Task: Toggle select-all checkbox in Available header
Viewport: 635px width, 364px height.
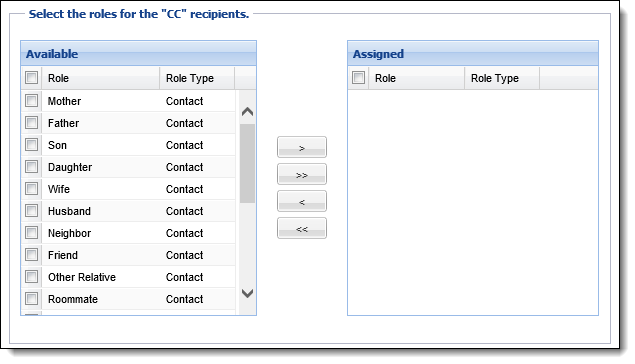Action: (x=32, y=77)
